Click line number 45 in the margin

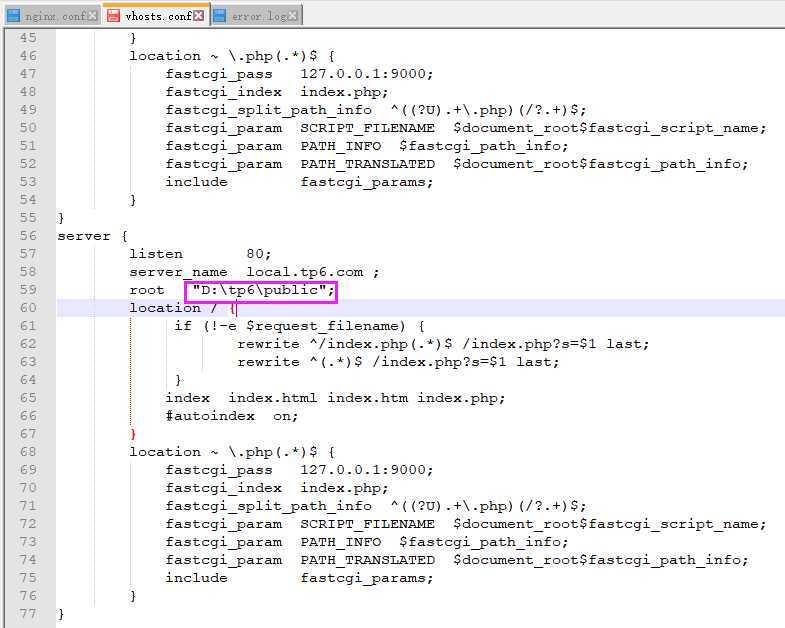(27, 38)
